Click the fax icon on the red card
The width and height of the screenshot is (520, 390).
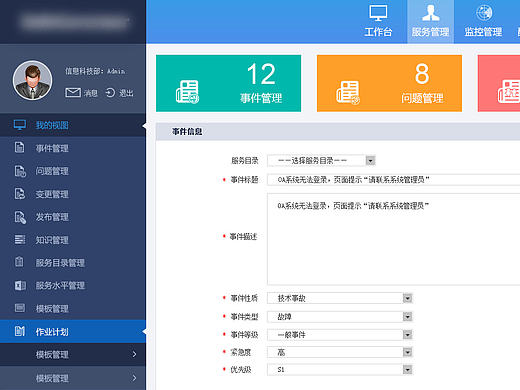tap(509, 91)
